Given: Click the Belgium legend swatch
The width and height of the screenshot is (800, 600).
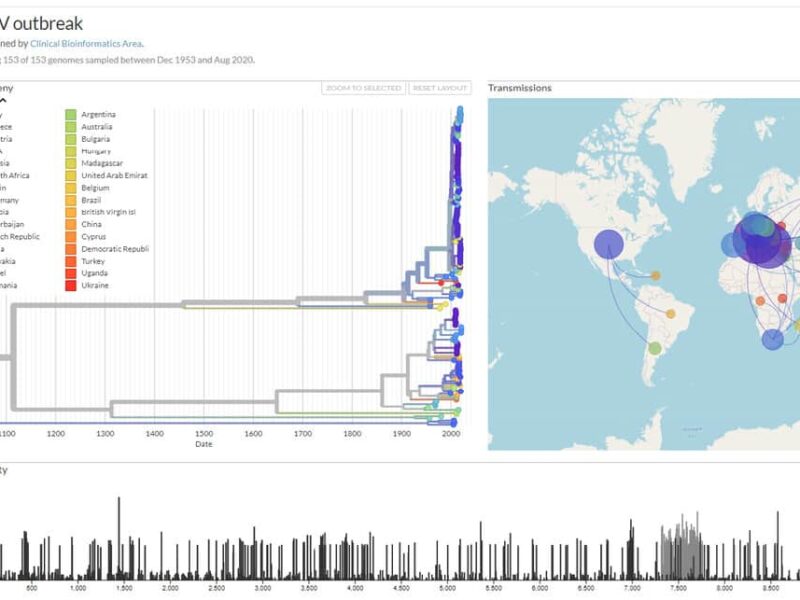Looking at the screenshot, I should pos(71,188).
